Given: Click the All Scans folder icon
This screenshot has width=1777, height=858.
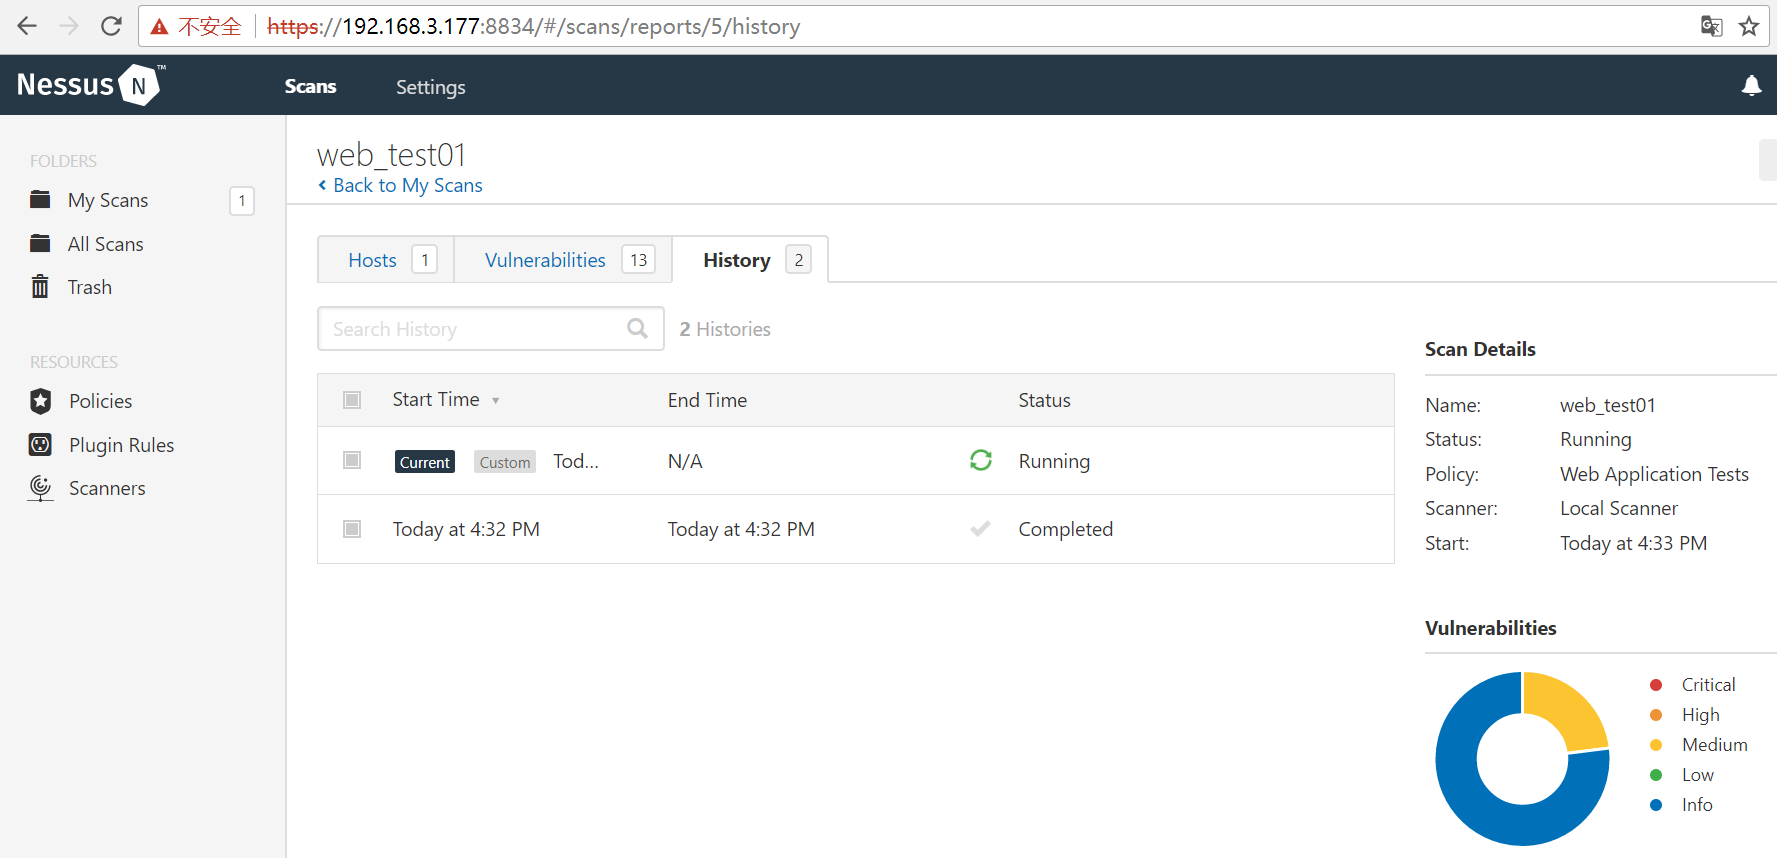Looking at the screenshot, I should [x=40, y=243].
